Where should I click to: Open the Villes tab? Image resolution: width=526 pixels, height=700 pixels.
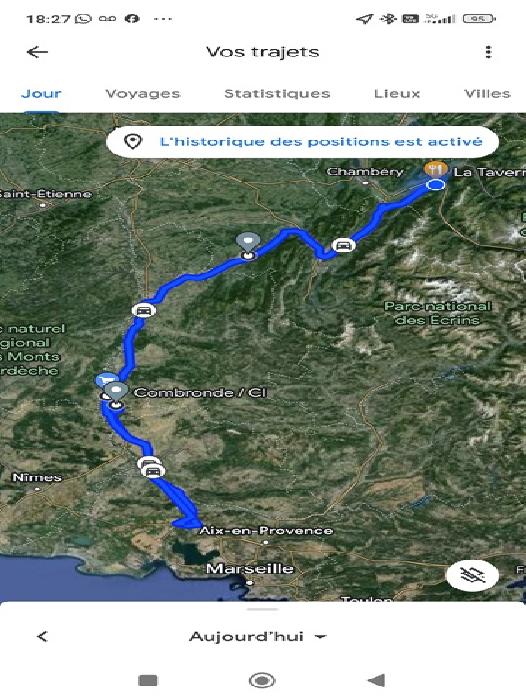487,94
